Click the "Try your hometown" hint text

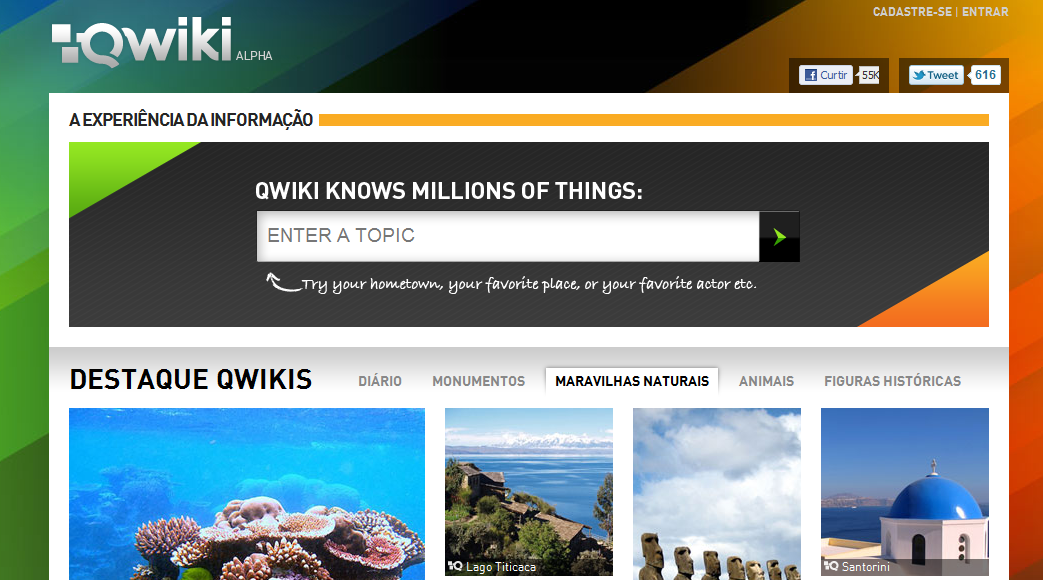coord(529,285)
